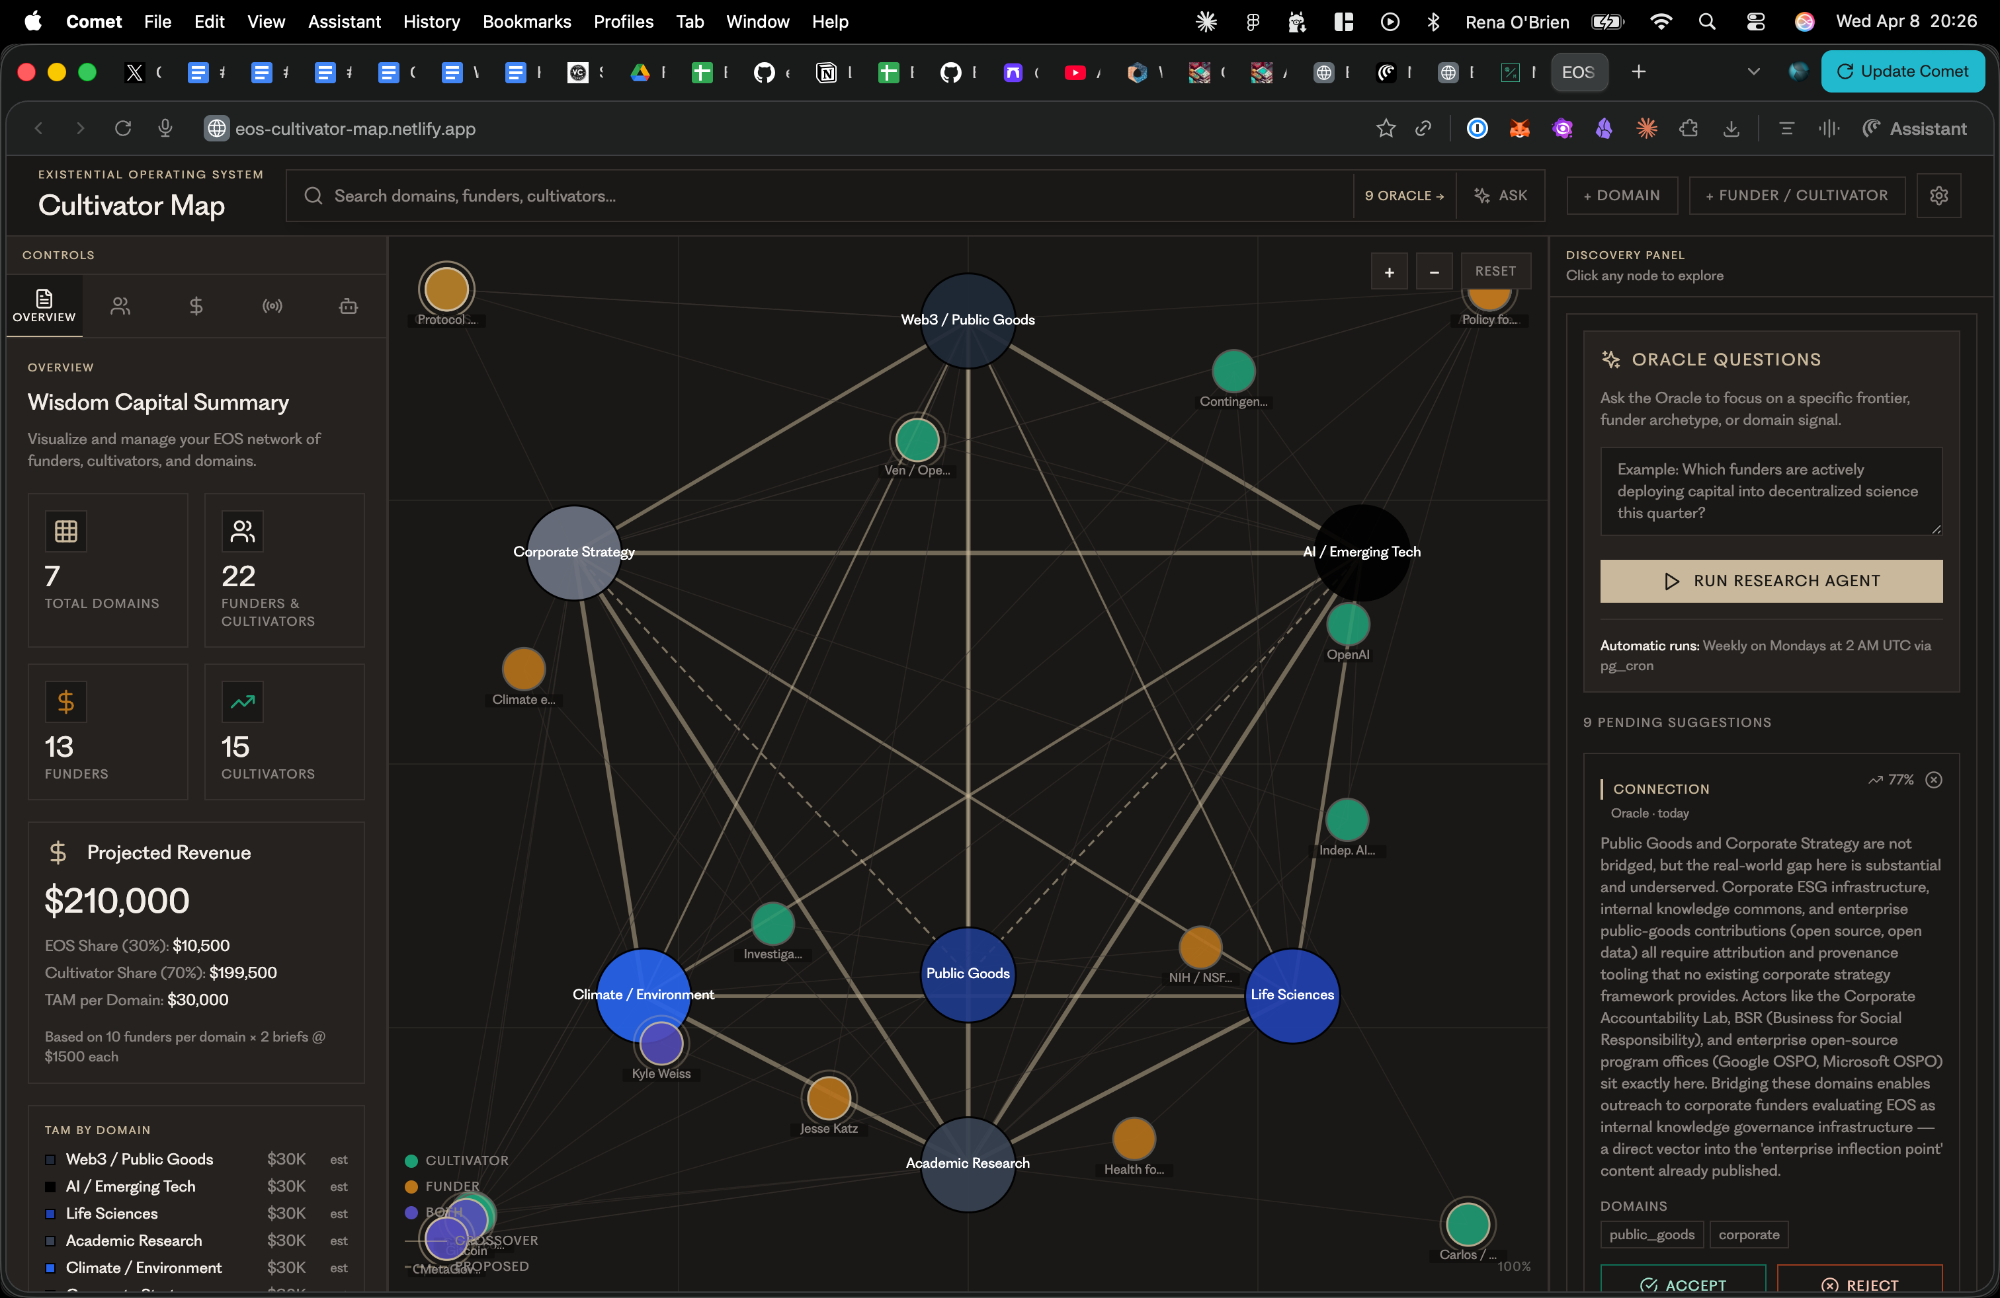
Task: Expand the 9 Oracle suggestions arrow
Action: [1404, 196]
